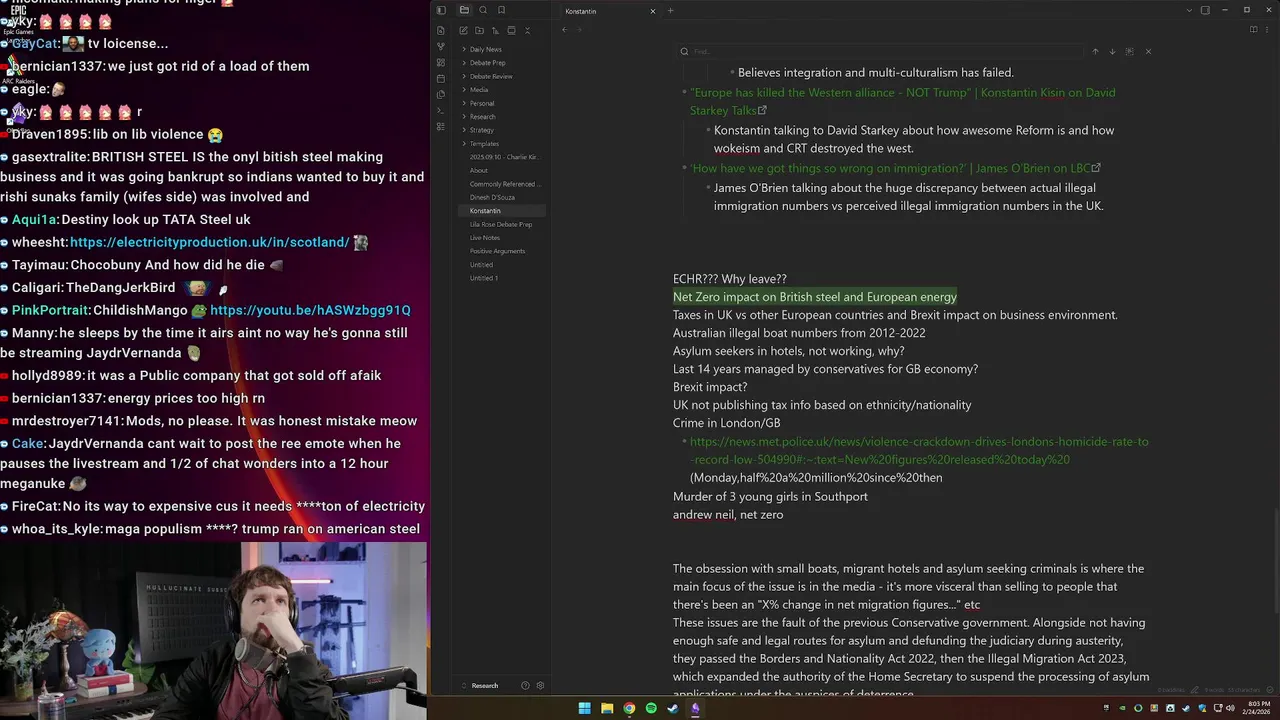Open the news.met.police.uk homicide rate link
This screenshot has height=720, width=1280.
click(x=919, y=450)
